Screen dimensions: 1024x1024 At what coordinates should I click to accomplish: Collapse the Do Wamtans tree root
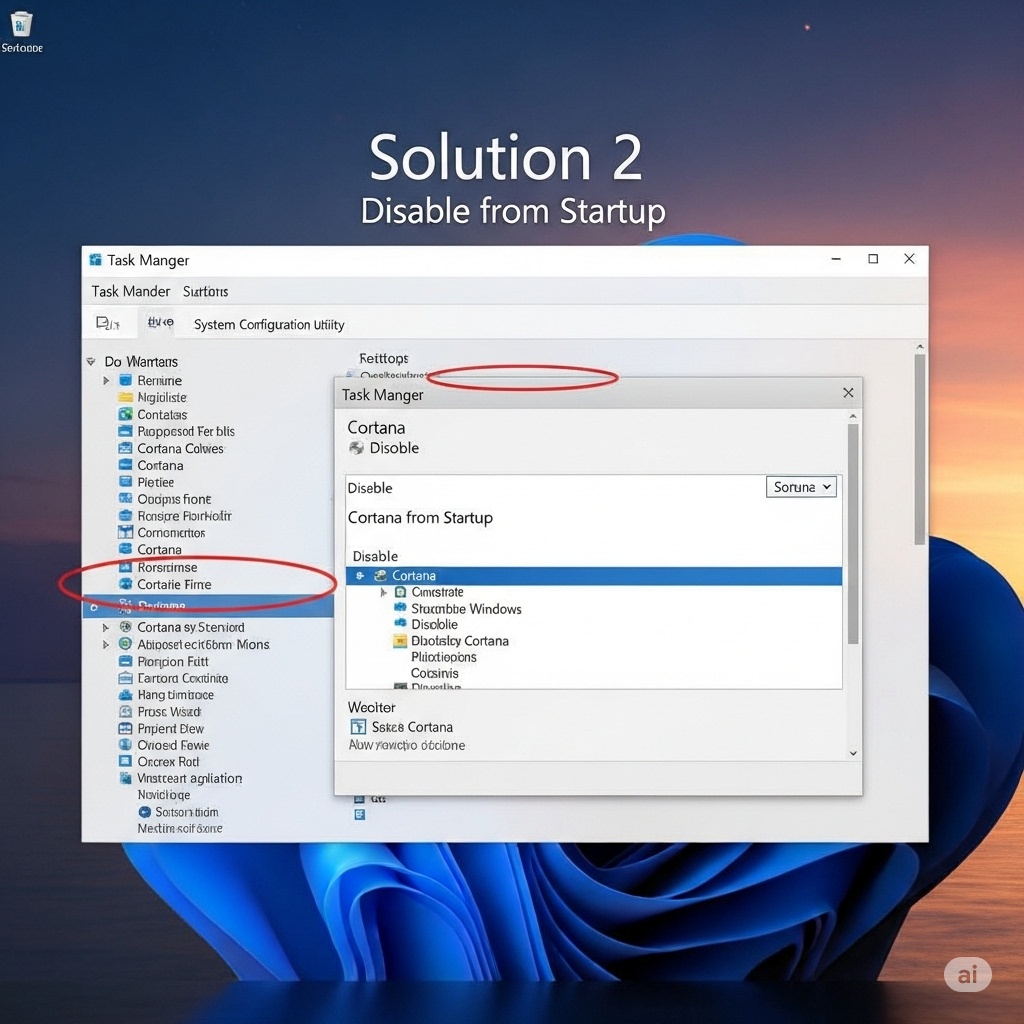[x=91, y=362]
